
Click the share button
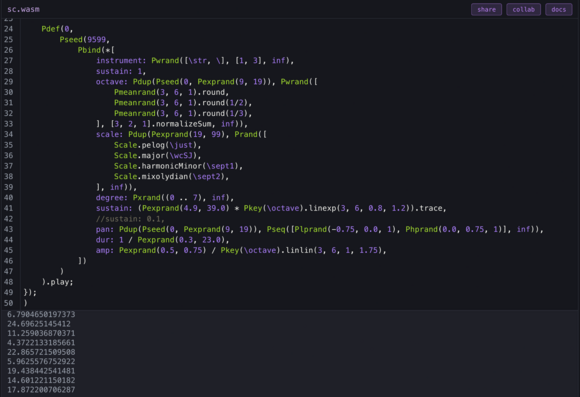486,10
